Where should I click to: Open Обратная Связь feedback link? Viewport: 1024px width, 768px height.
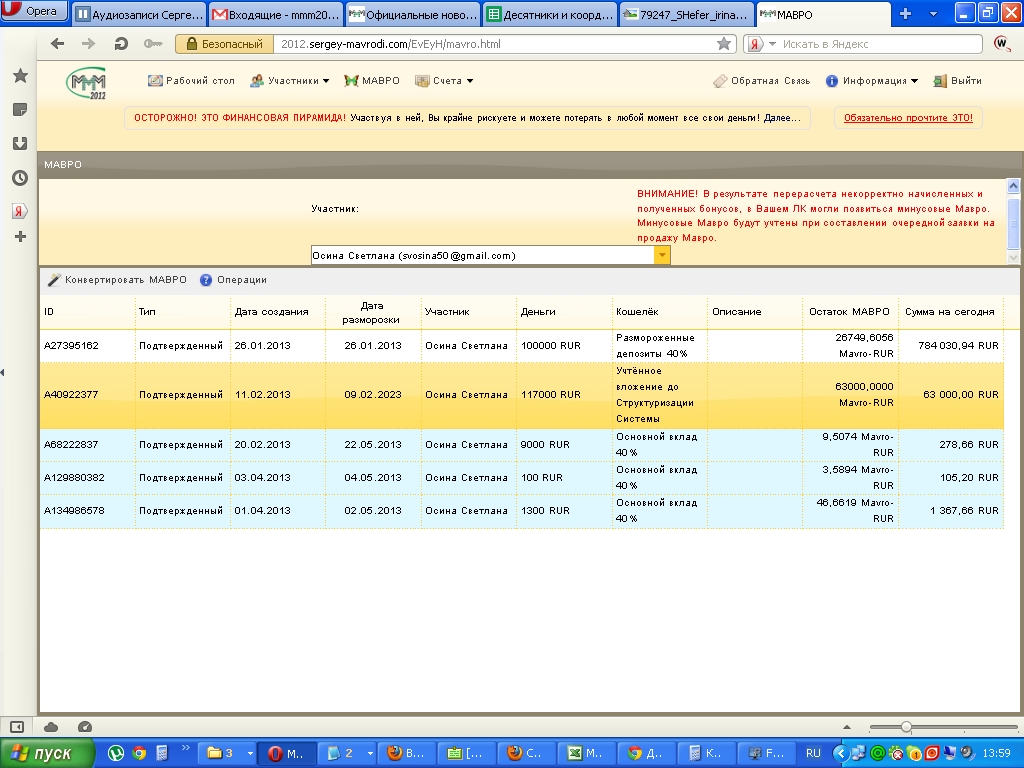pos(761,81)
